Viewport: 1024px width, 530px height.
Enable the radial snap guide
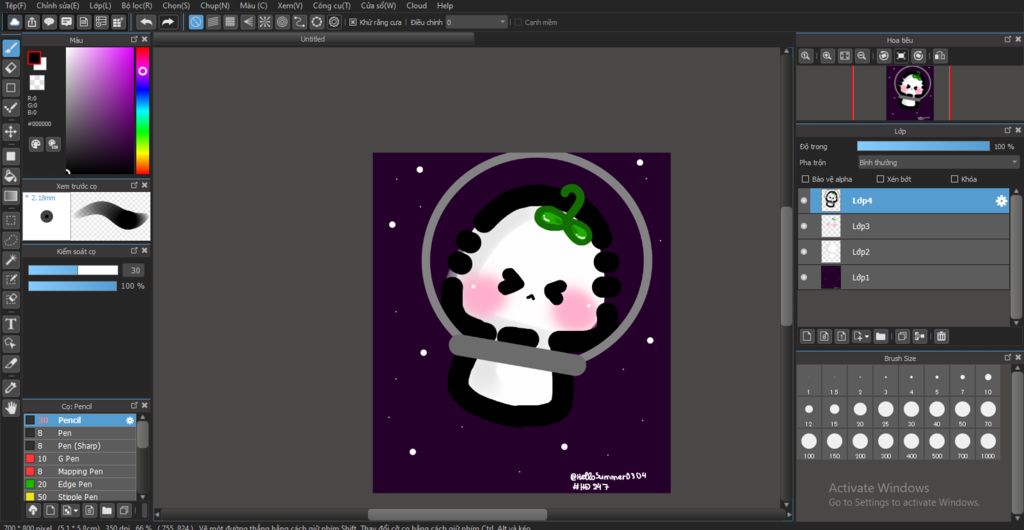pos(264,22)
